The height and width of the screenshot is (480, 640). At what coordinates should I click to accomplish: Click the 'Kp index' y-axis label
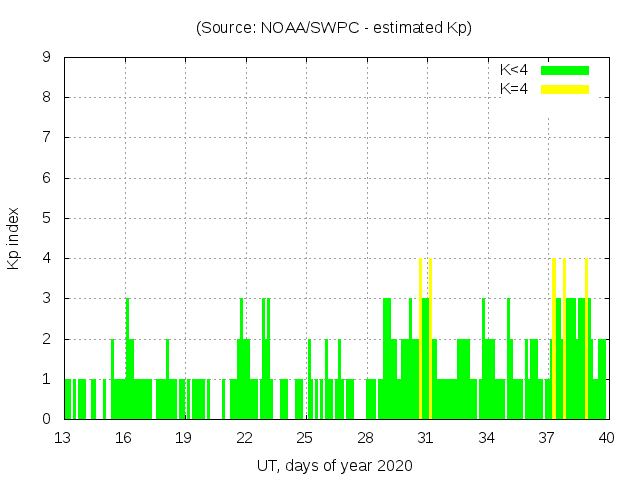pos(14,239)
